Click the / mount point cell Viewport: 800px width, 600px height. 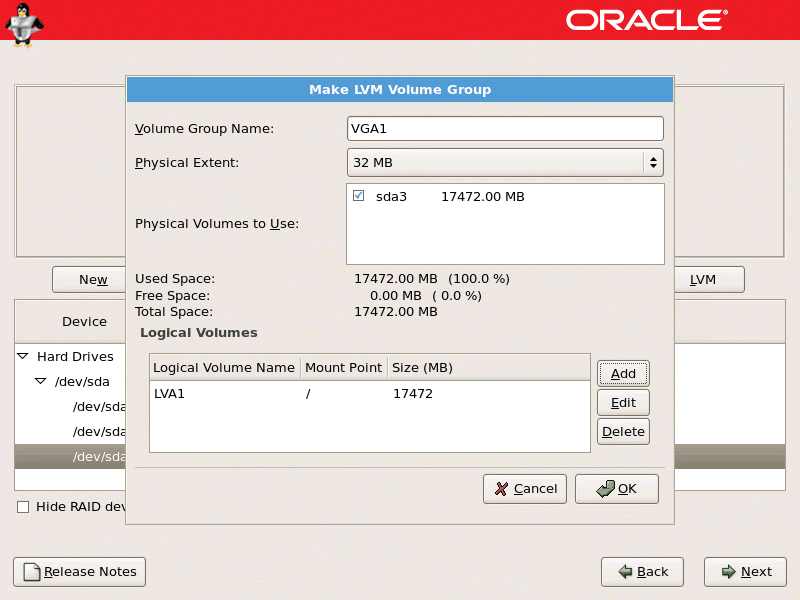tap(308, 394)
